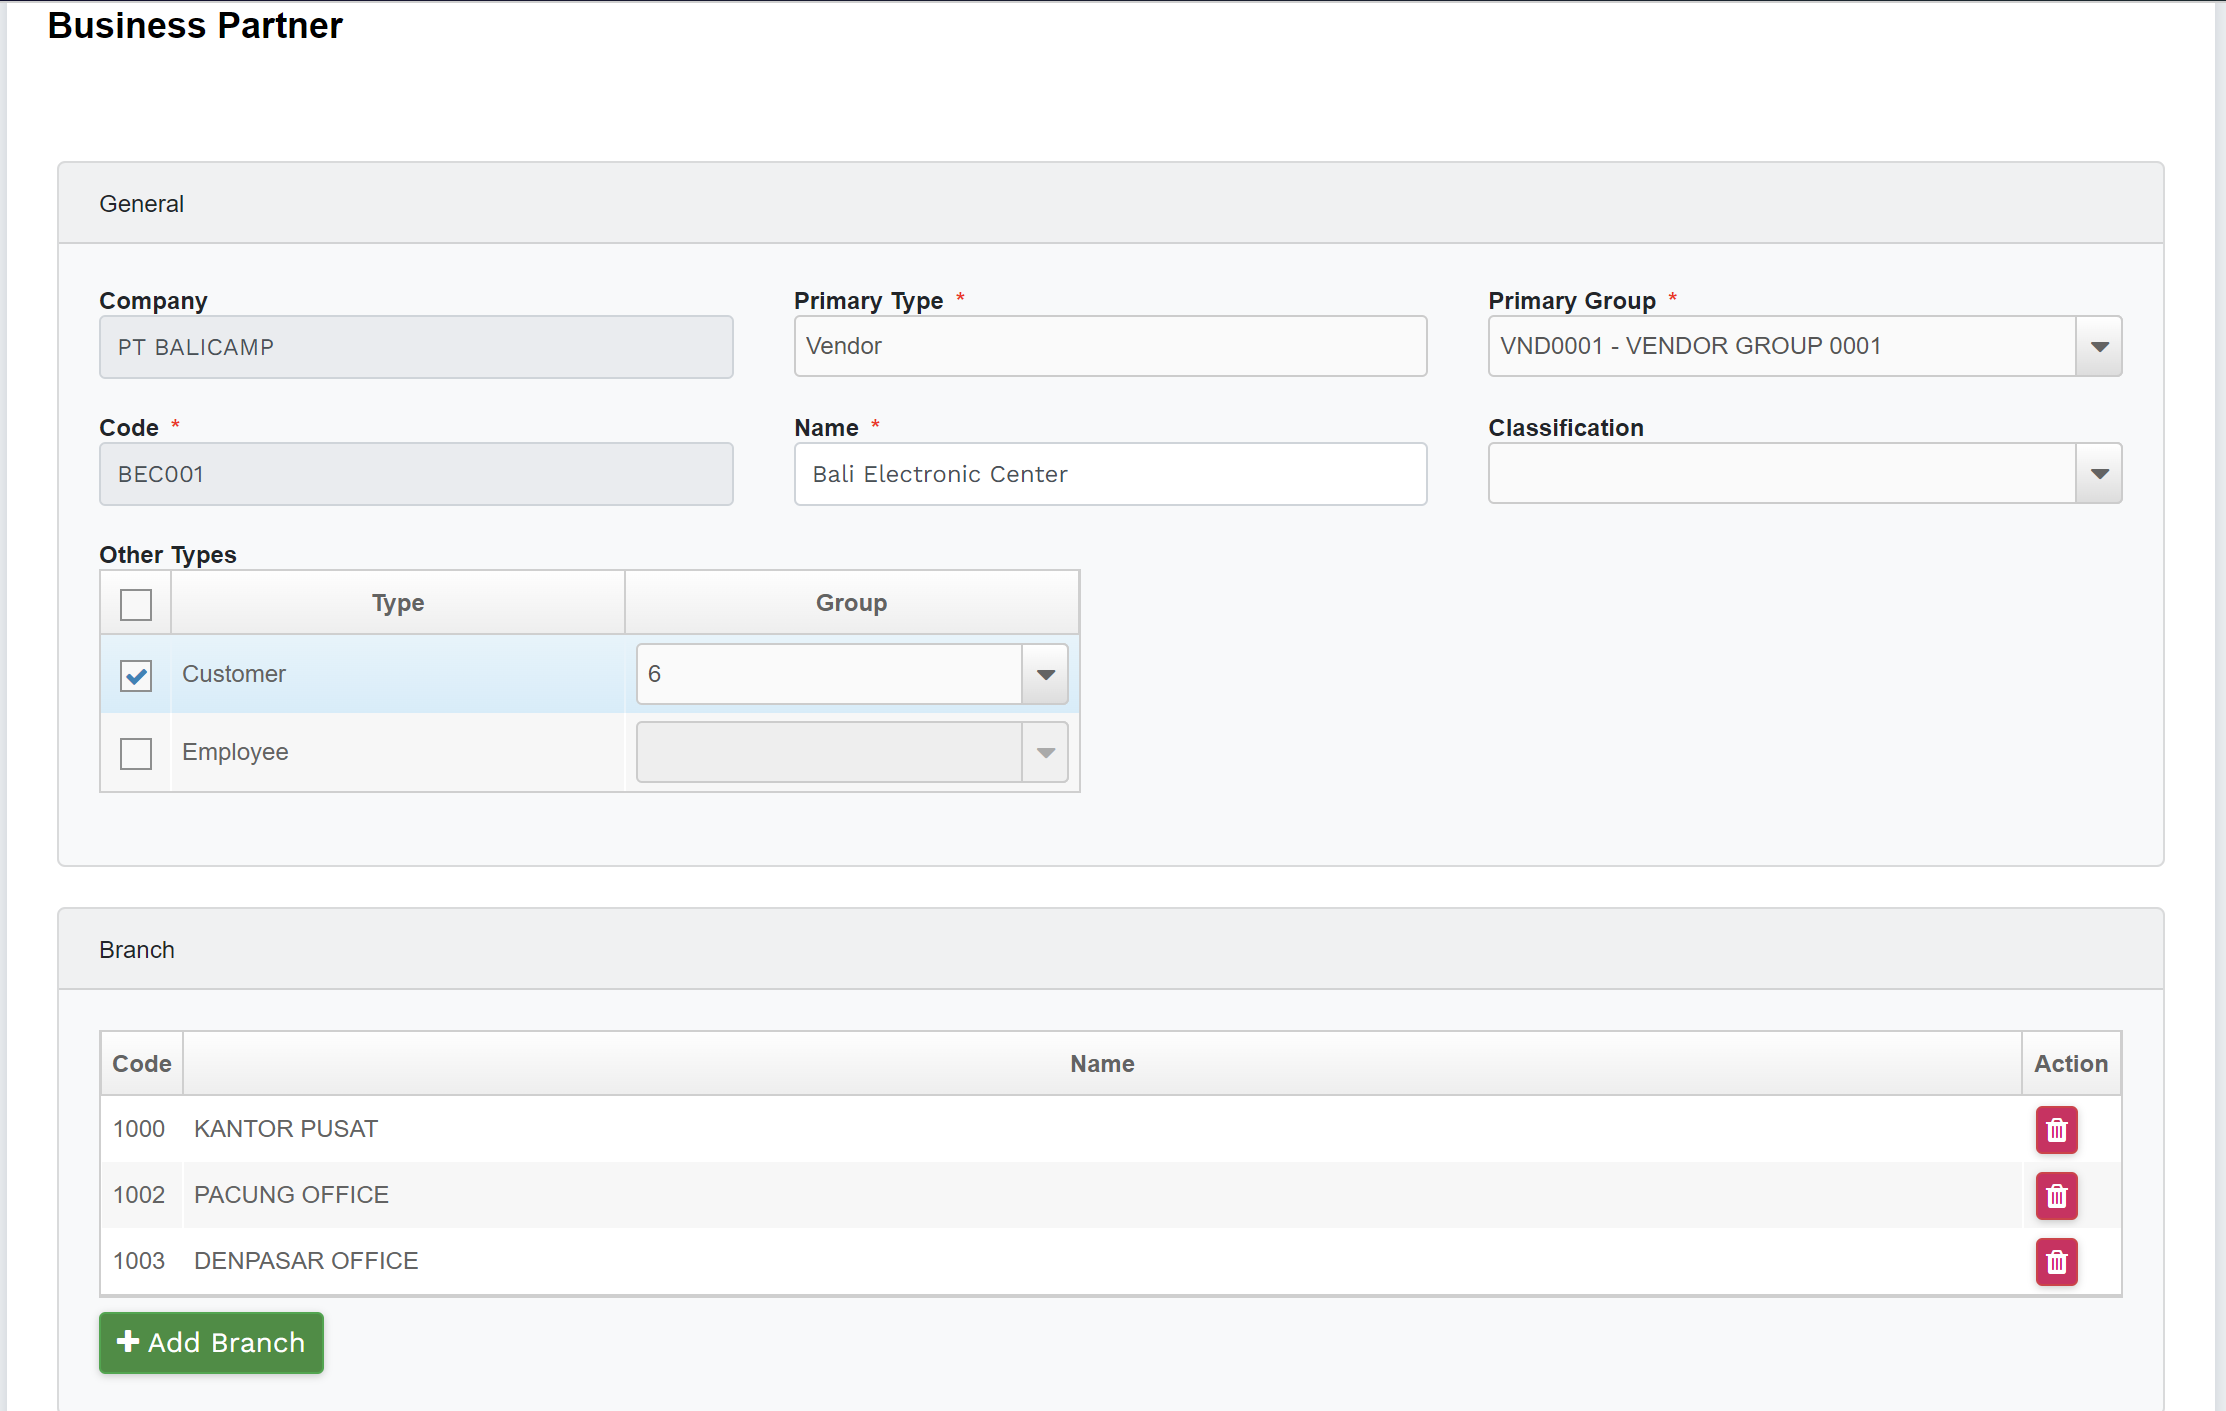Click the General section header

142,204
